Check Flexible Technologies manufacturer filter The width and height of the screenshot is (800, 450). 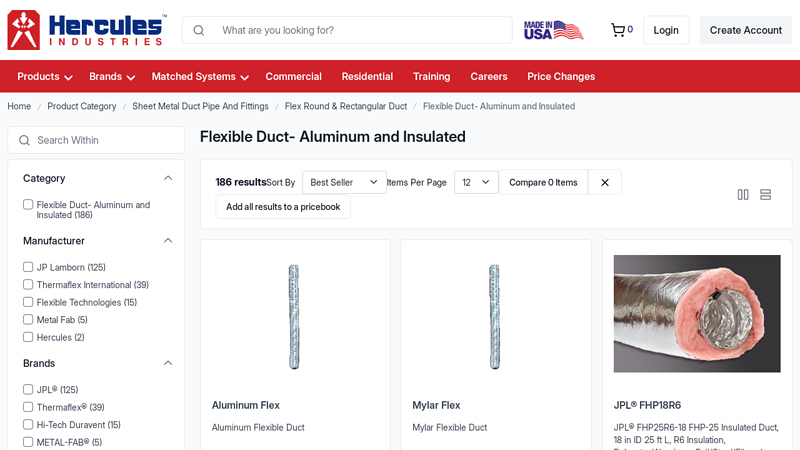click(28, 302)
